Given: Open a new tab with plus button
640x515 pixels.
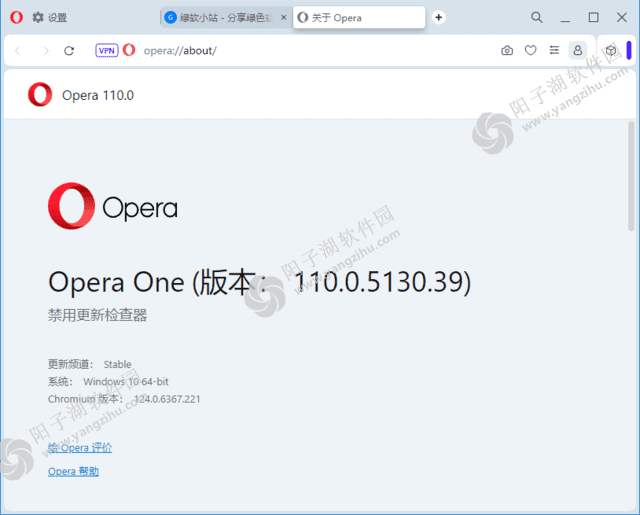Looking at the screenshot, I should coord(438,18).
